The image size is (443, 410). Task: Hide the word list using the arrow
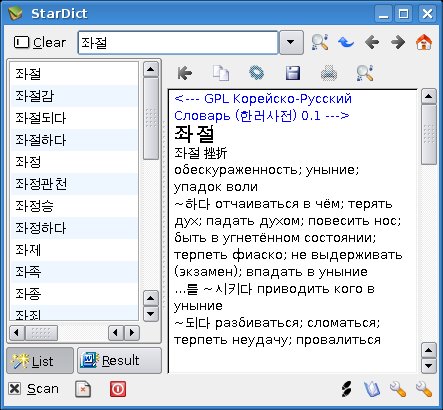[x=185, y=73]
